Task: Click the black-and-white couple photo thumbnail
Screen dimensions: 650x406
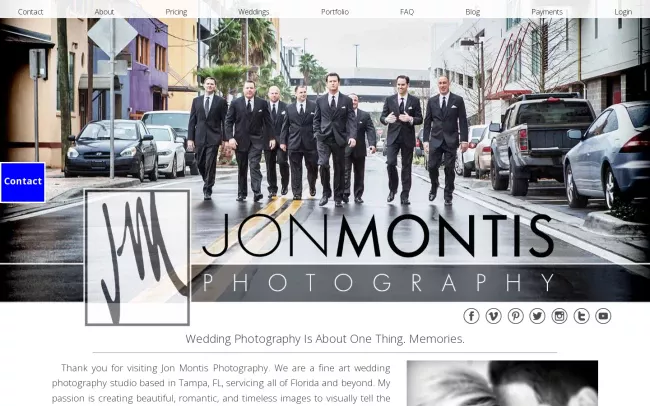Action: [x=502, y=383]
